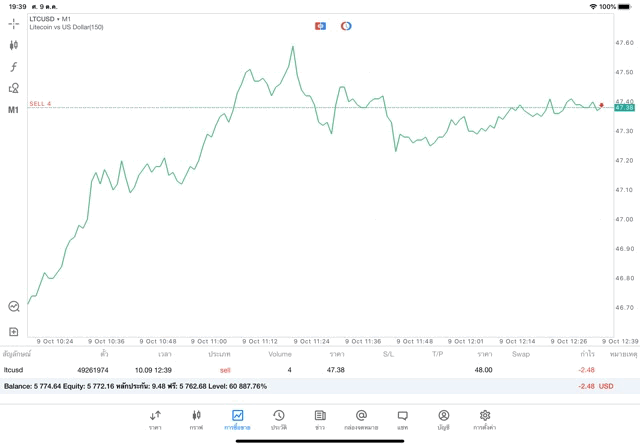
Task: Tap Litecoin vs US Dollar description
Action: tap(66, 27)
